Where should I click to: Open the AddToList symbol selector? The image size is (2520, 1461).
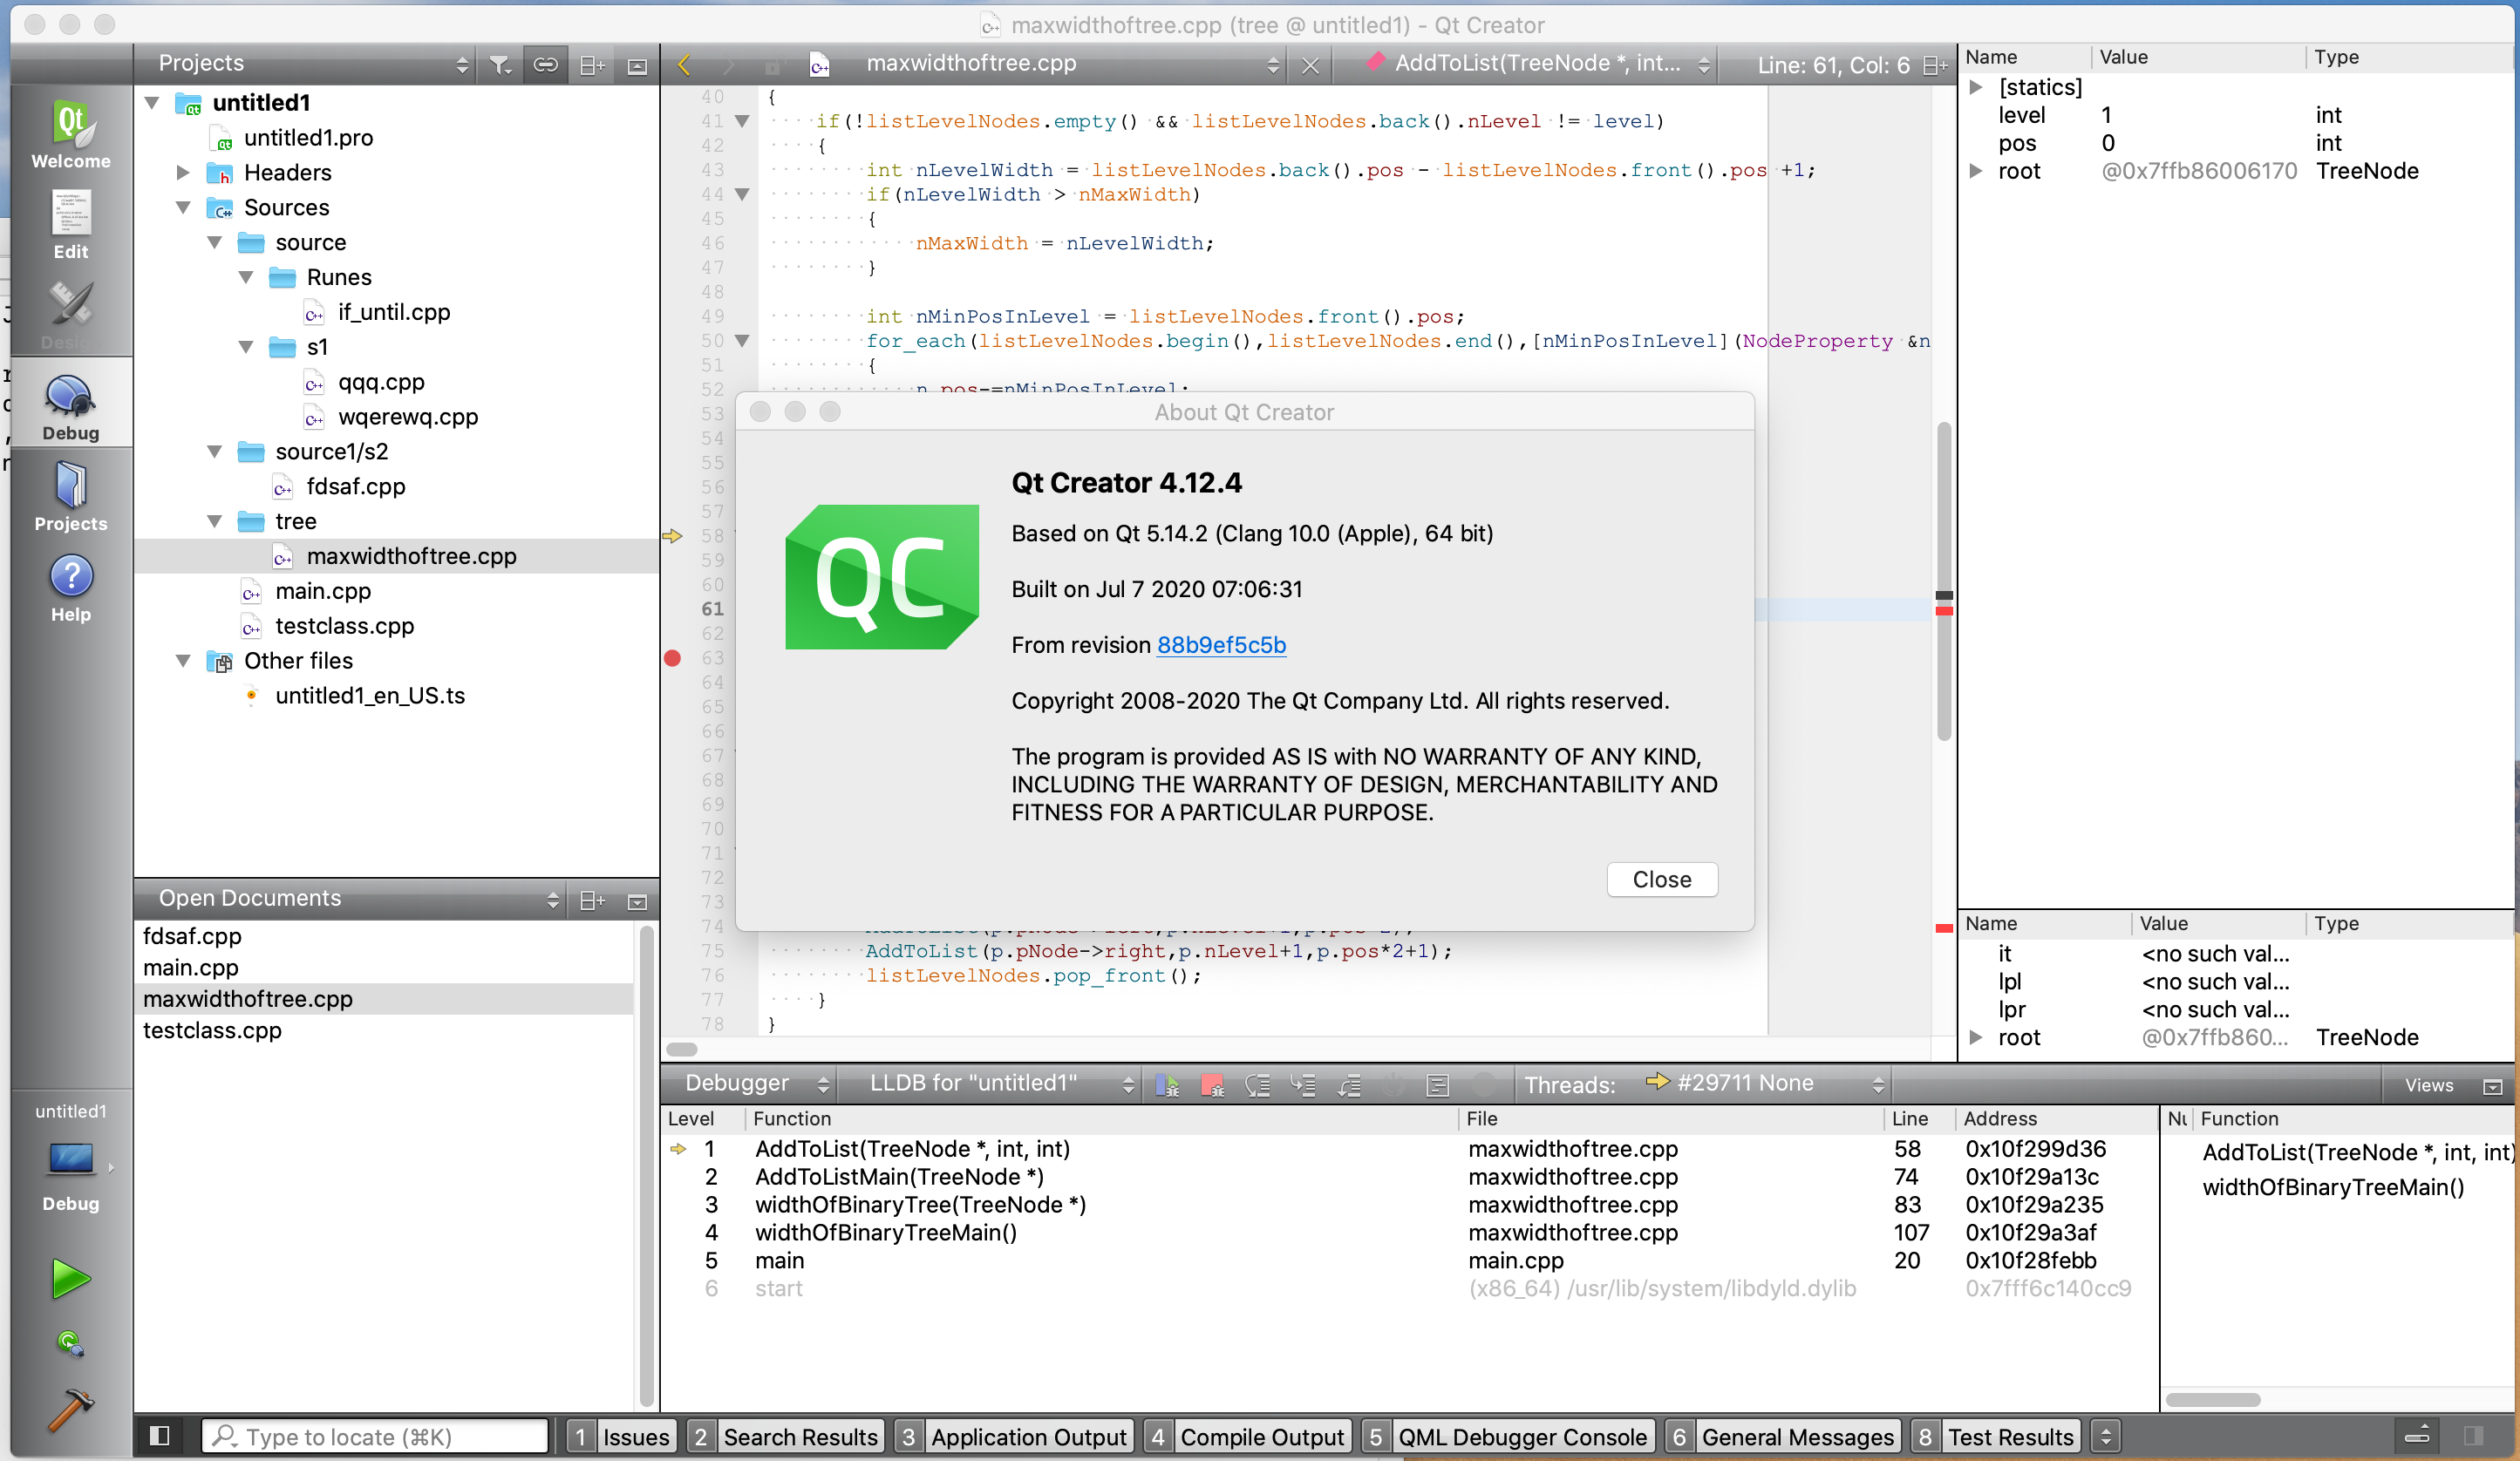[x=1538, y=64]
